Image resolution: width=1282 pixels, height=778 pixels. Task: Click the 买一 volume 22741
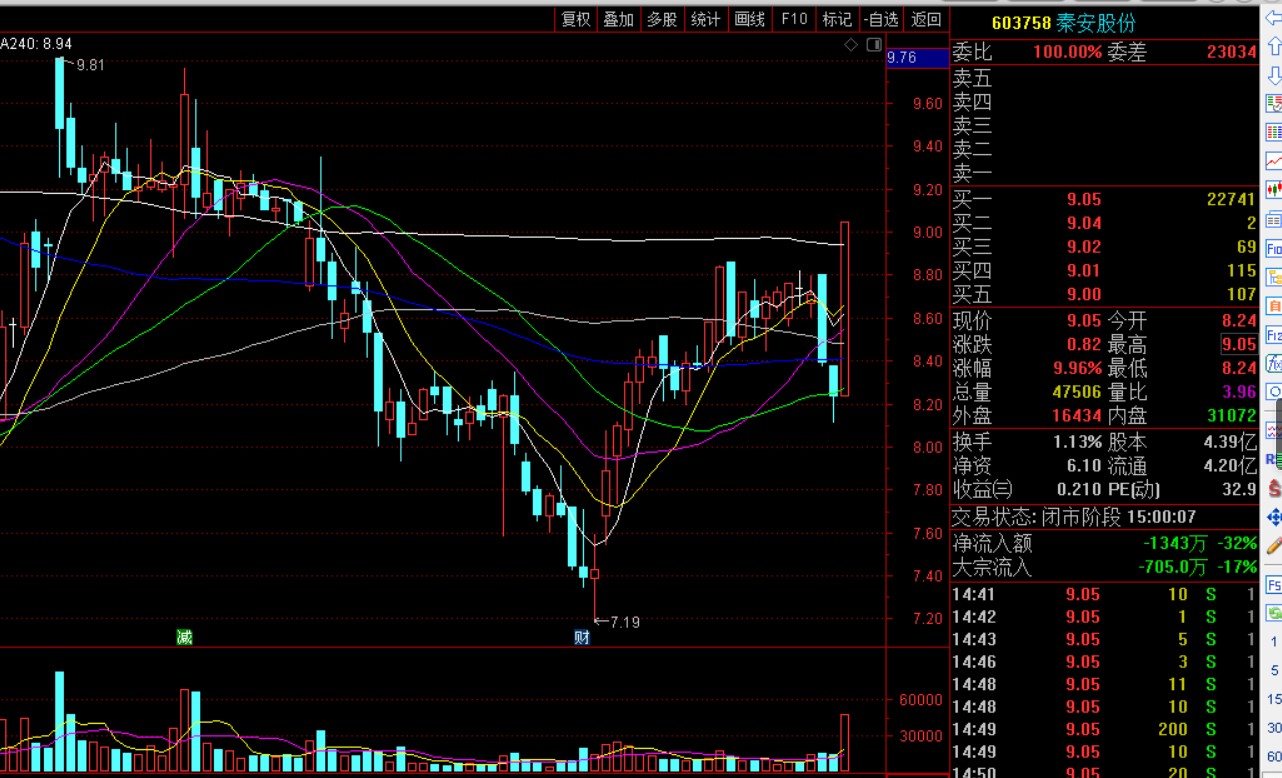1231,199
